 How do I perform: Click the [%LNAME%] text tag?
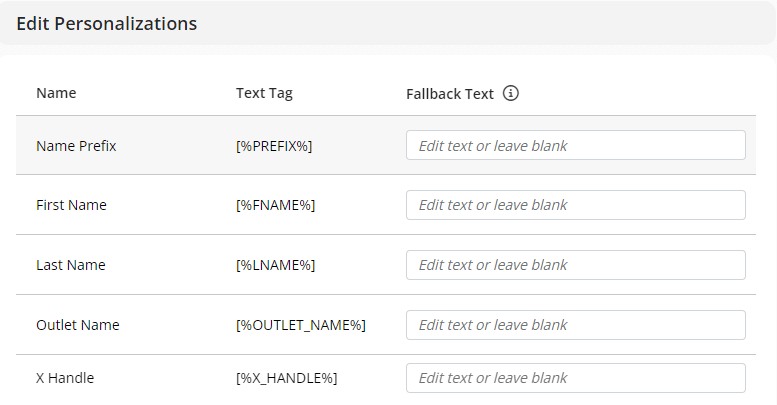pyautogui.click(x=275, y=265)
